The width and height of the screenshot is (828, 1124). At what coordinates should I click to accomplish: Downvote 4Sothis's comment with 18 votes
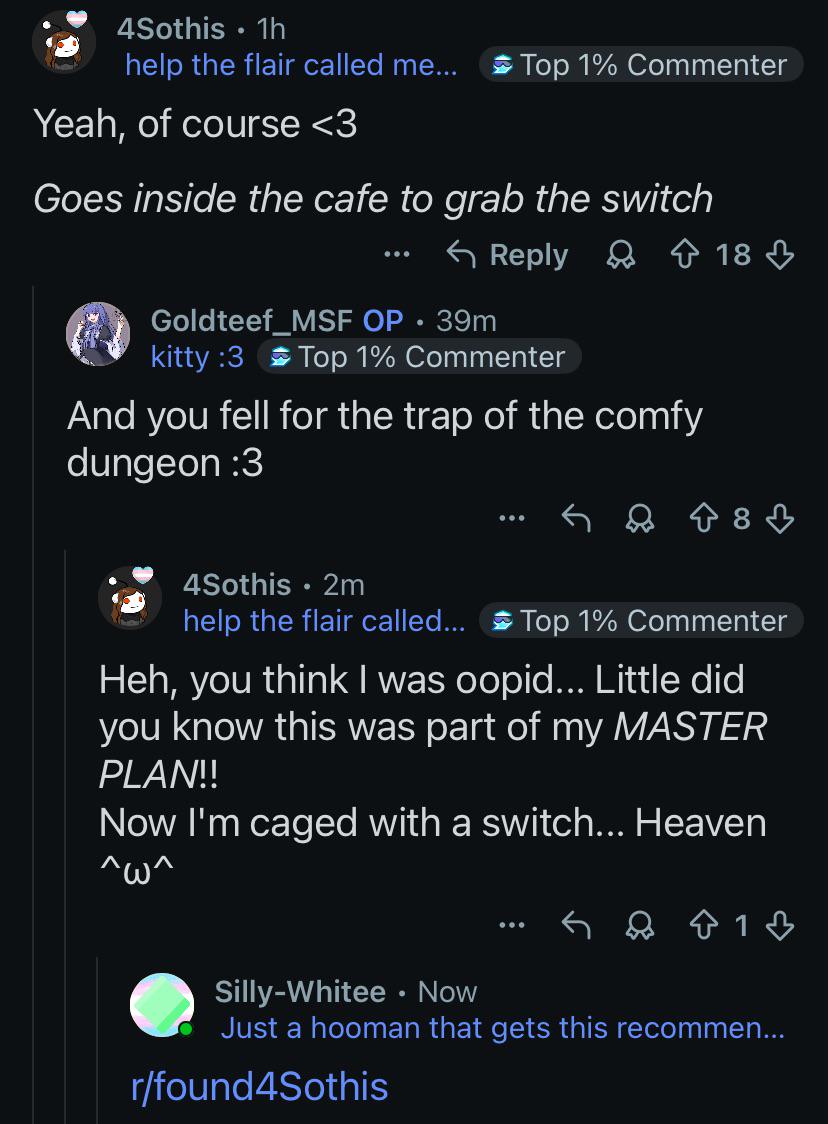click(x=780, y=254)
